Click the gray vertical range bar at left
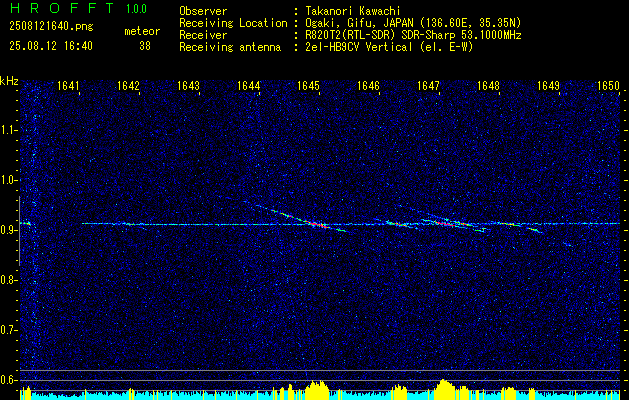Viewport: 629px width, 400px height. coord(19,231)
